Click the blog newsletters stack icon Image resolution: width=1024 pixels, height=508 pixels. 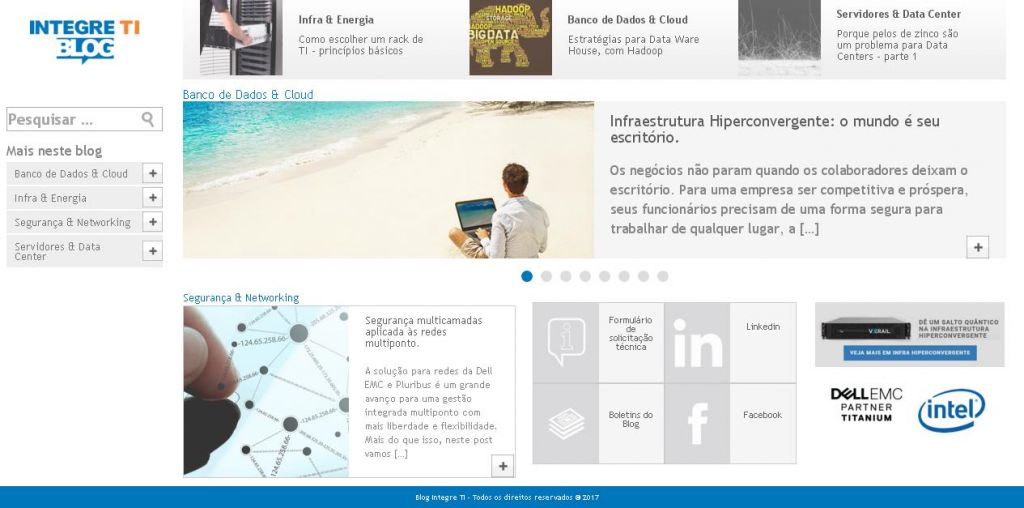click(566, 423)
